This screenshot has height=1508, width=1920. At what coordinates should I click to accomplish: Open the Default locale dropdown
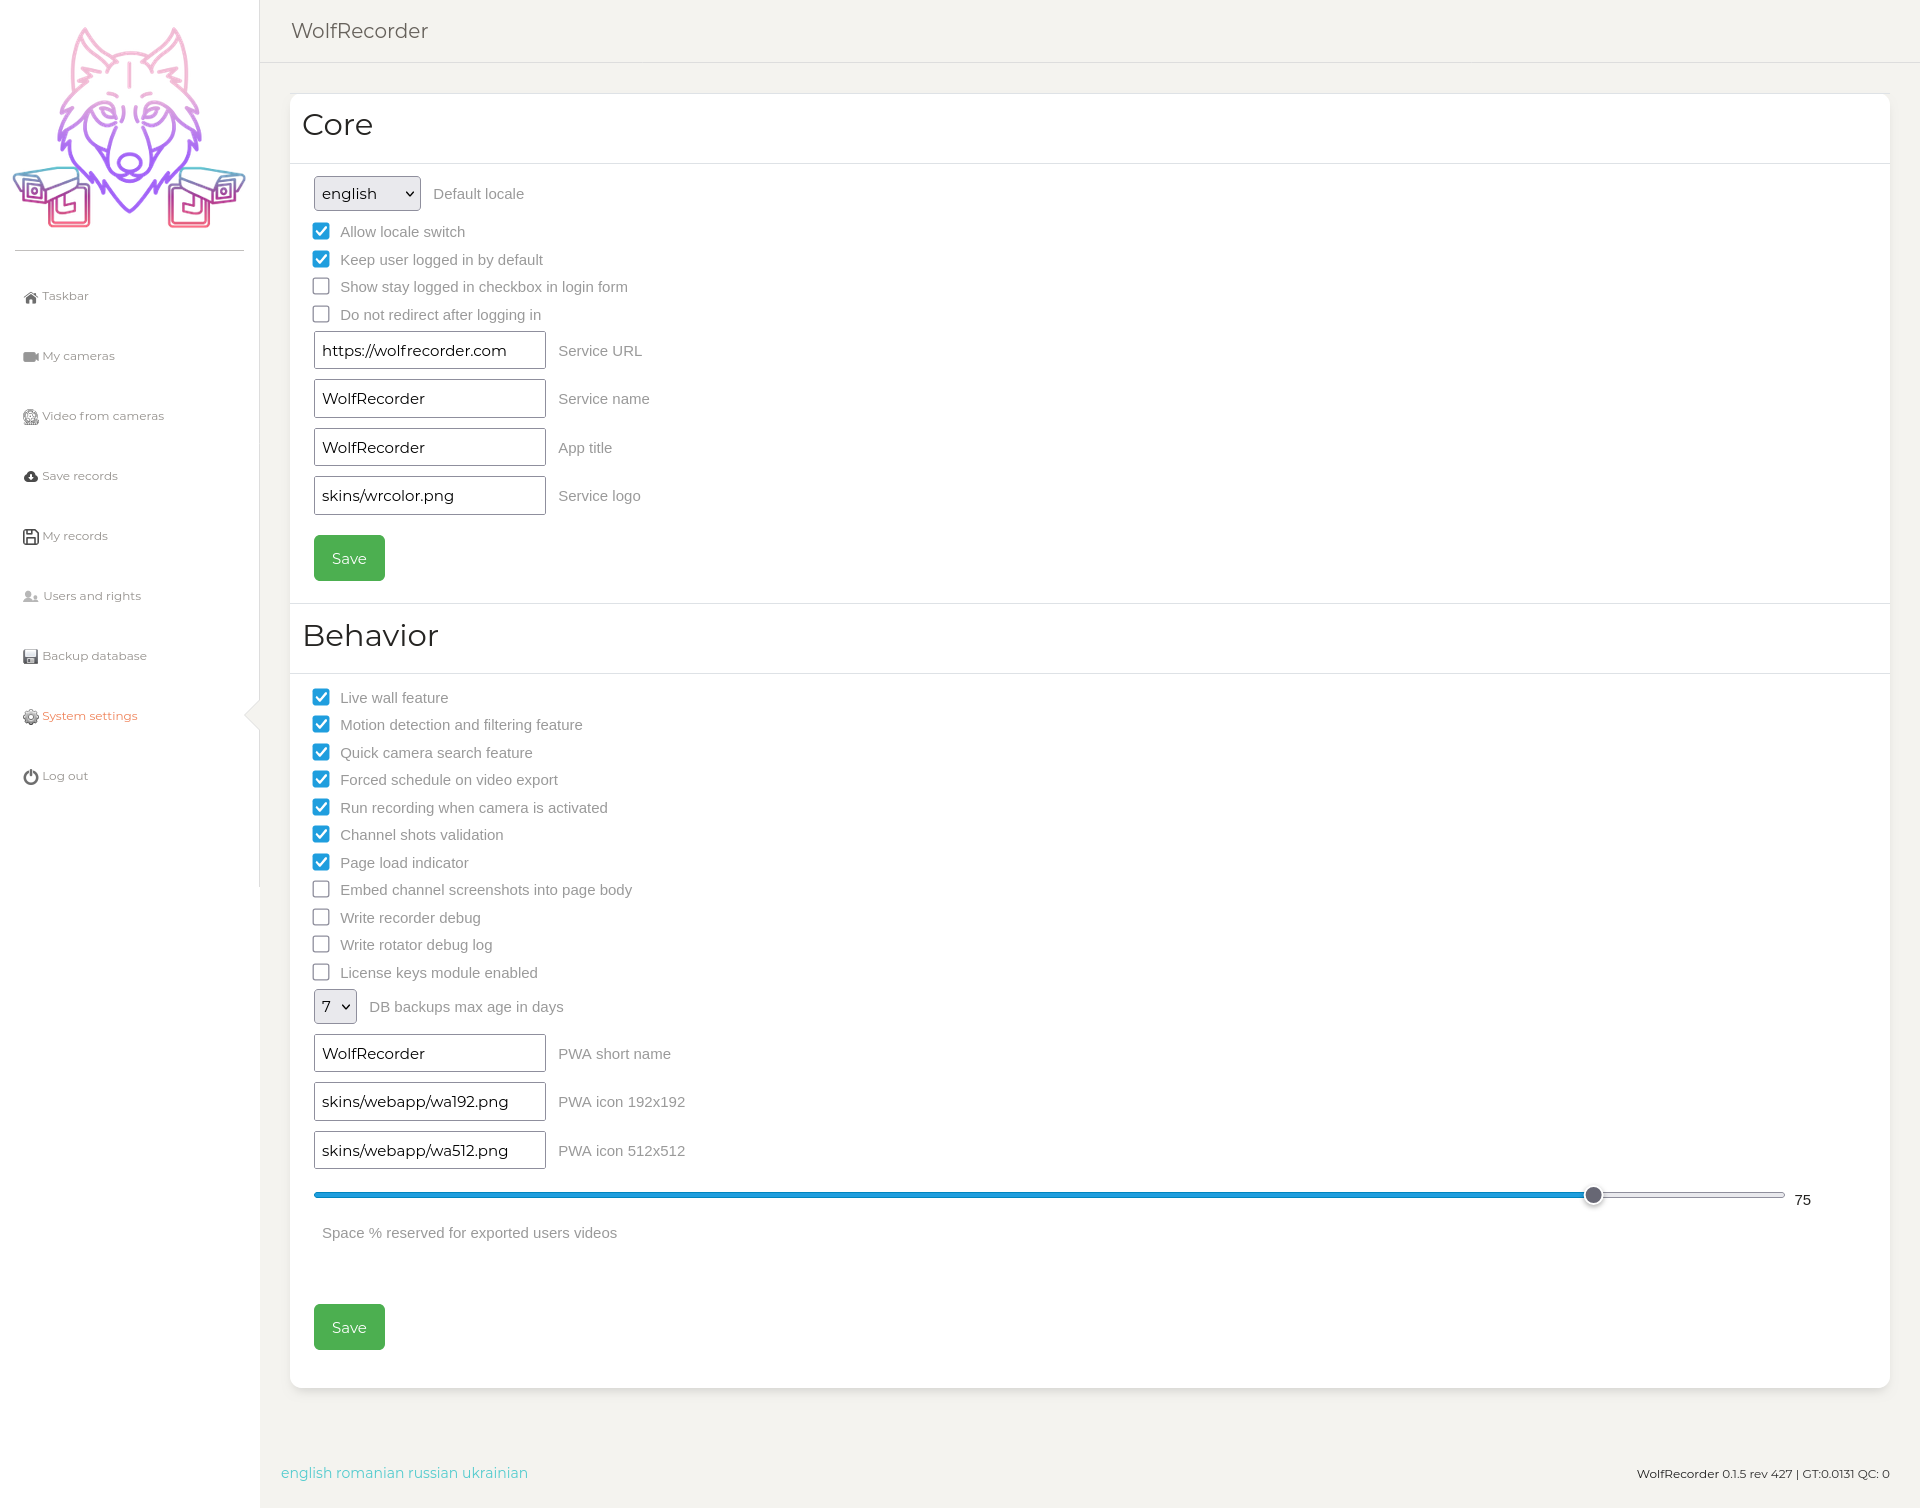[x=367, y=194]
